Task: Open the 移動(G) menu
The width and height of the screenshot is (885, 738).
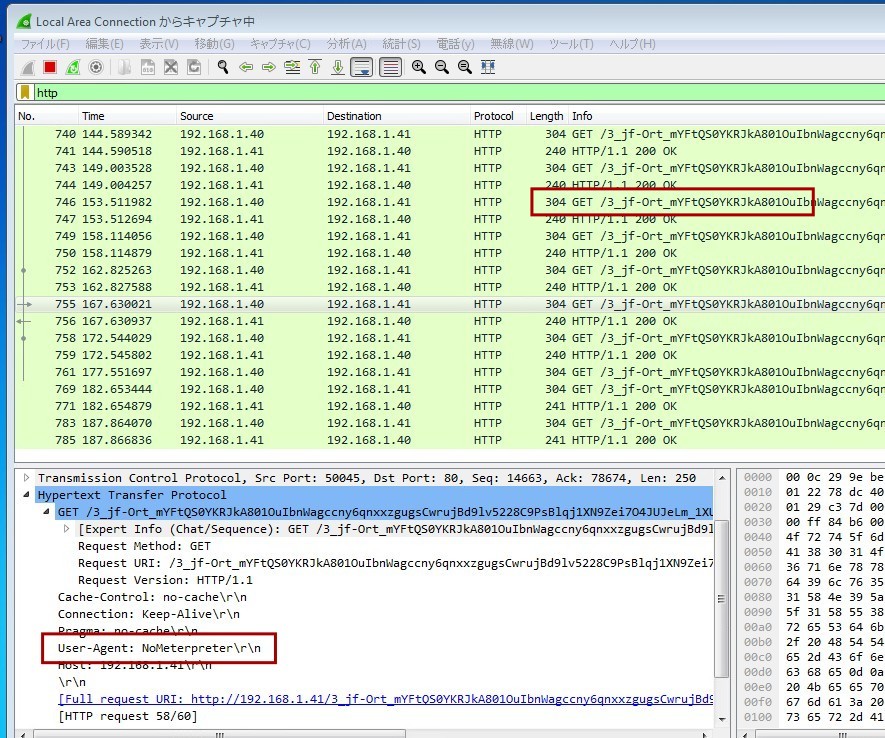Action: (x=214, y=44)
